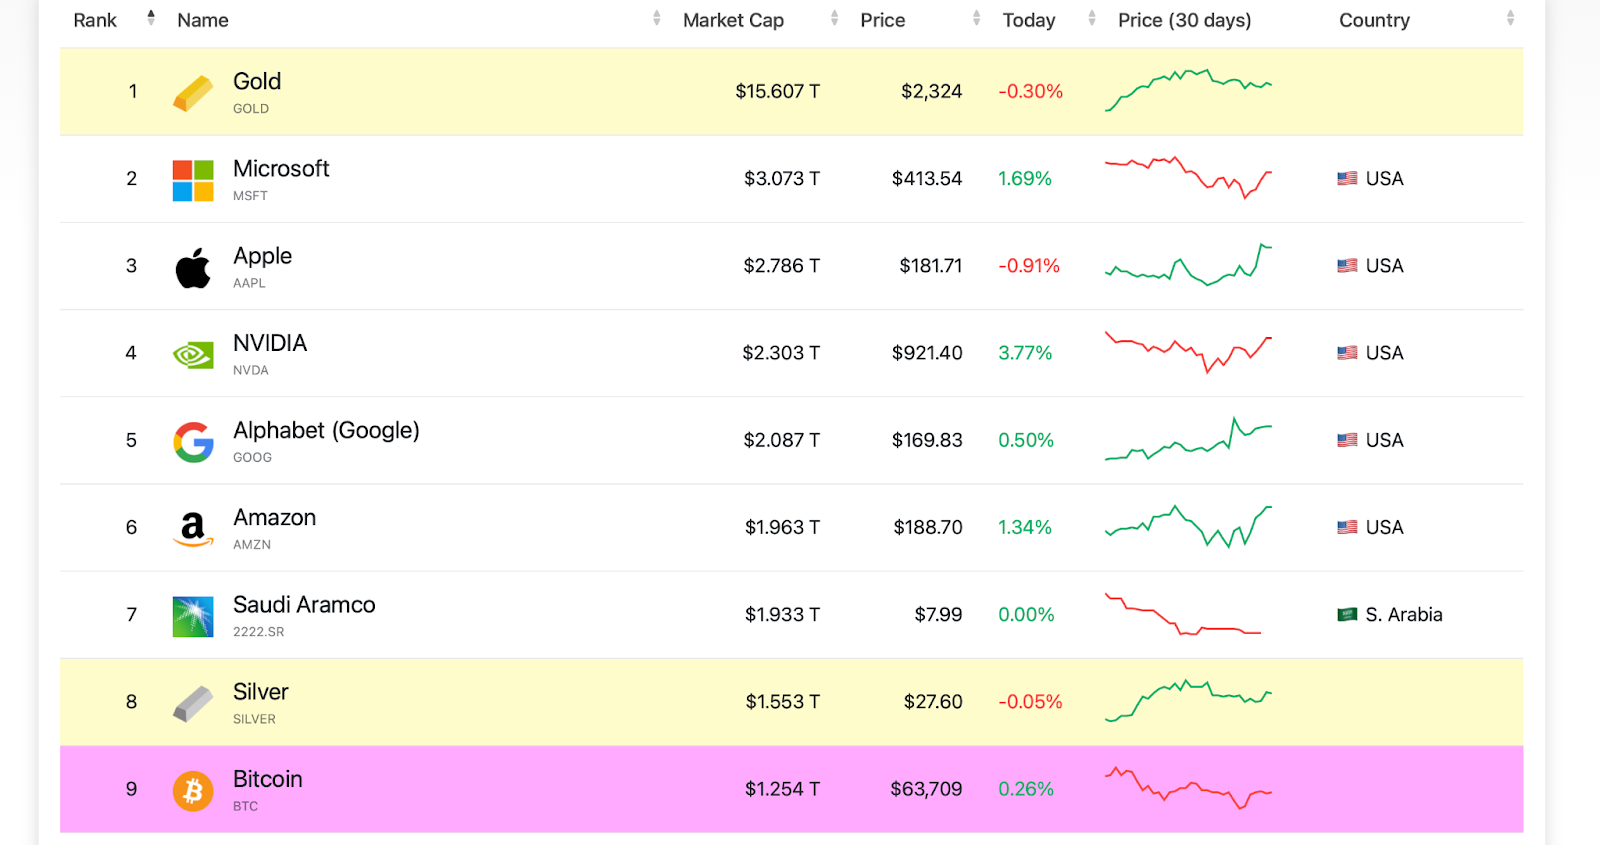The width and height of the screenshot is (1600, 845).
Task: Click the Country column header label
Action: [x=1374, y=20]
